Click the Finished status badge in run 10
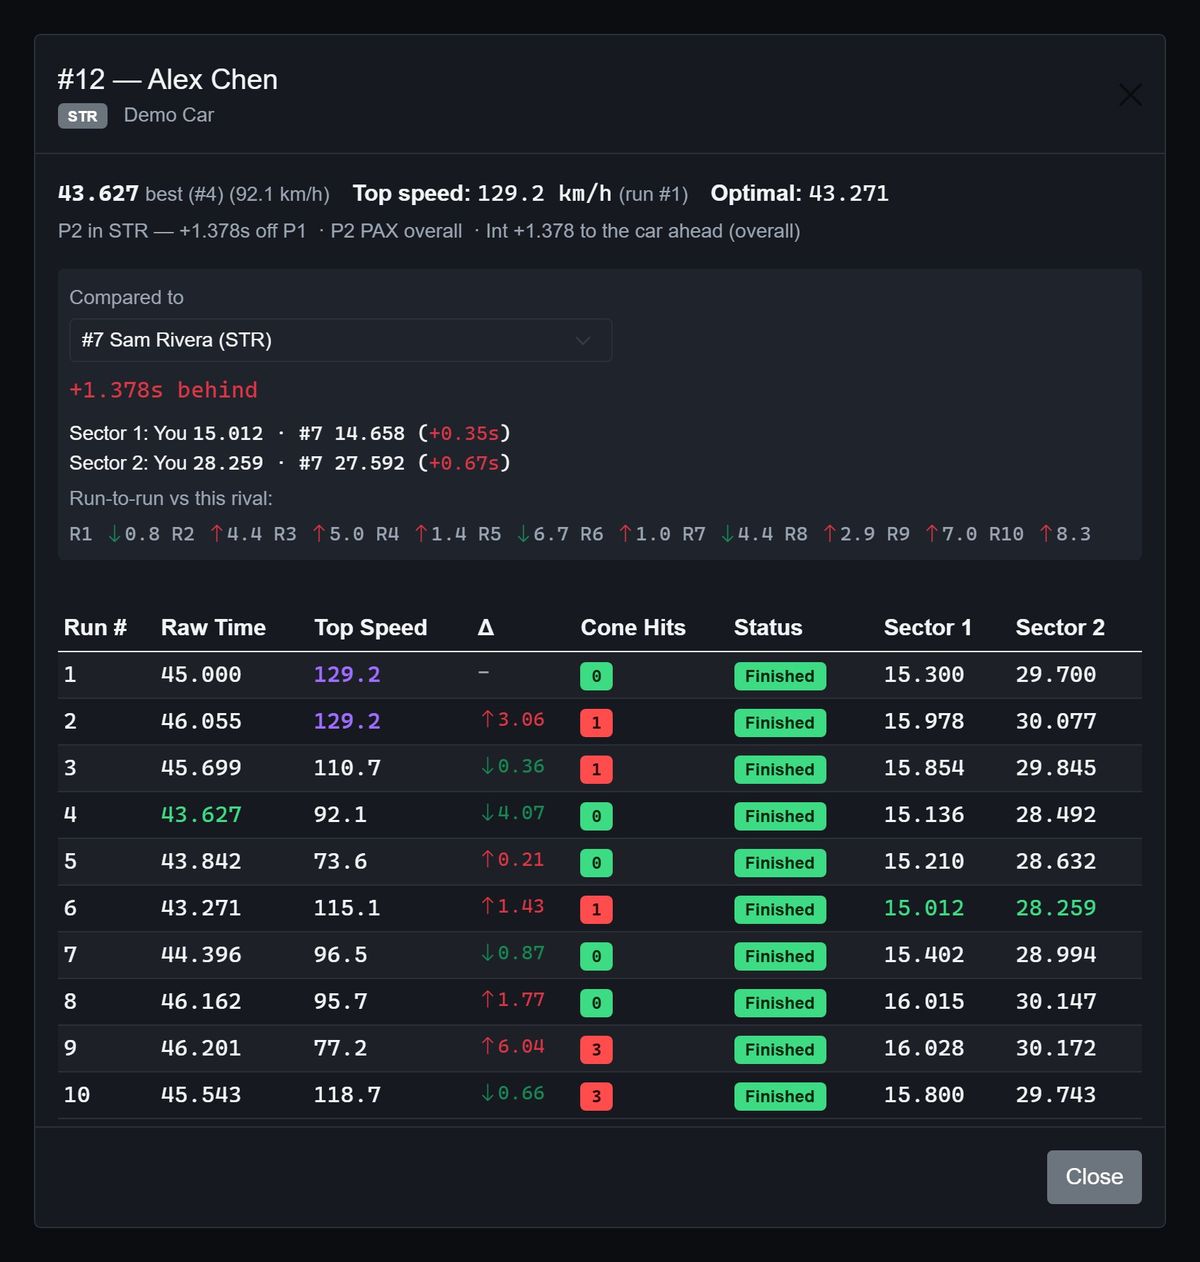Image resolution: width=1200 pixels, height=1262 pixels. (780, 1096)
